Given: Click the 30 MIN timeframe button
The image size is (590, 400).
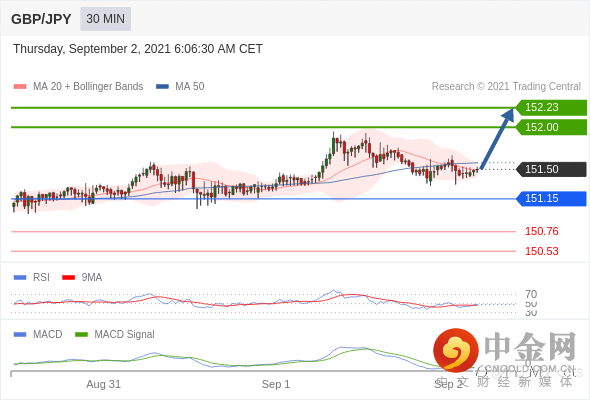Looking at the screenshot, I should (105, 19).
